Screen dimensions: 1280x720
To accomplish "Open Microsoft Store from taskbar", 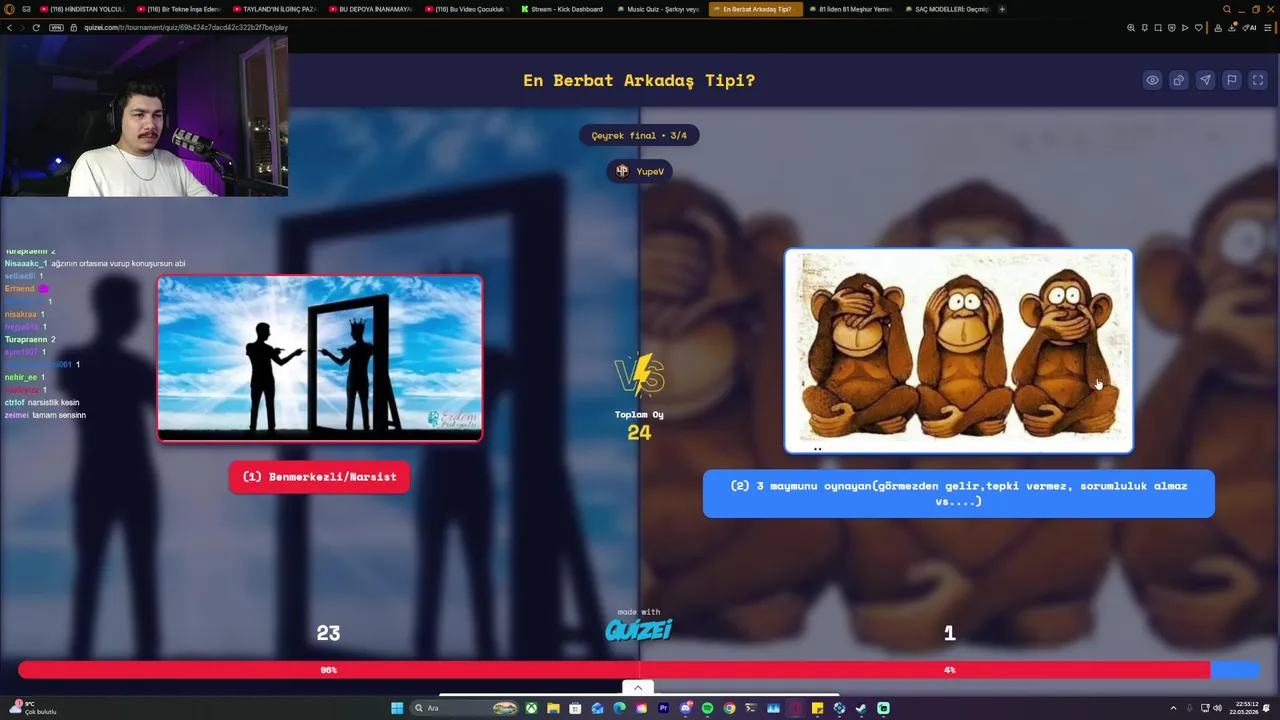I will tap(575, 708).
